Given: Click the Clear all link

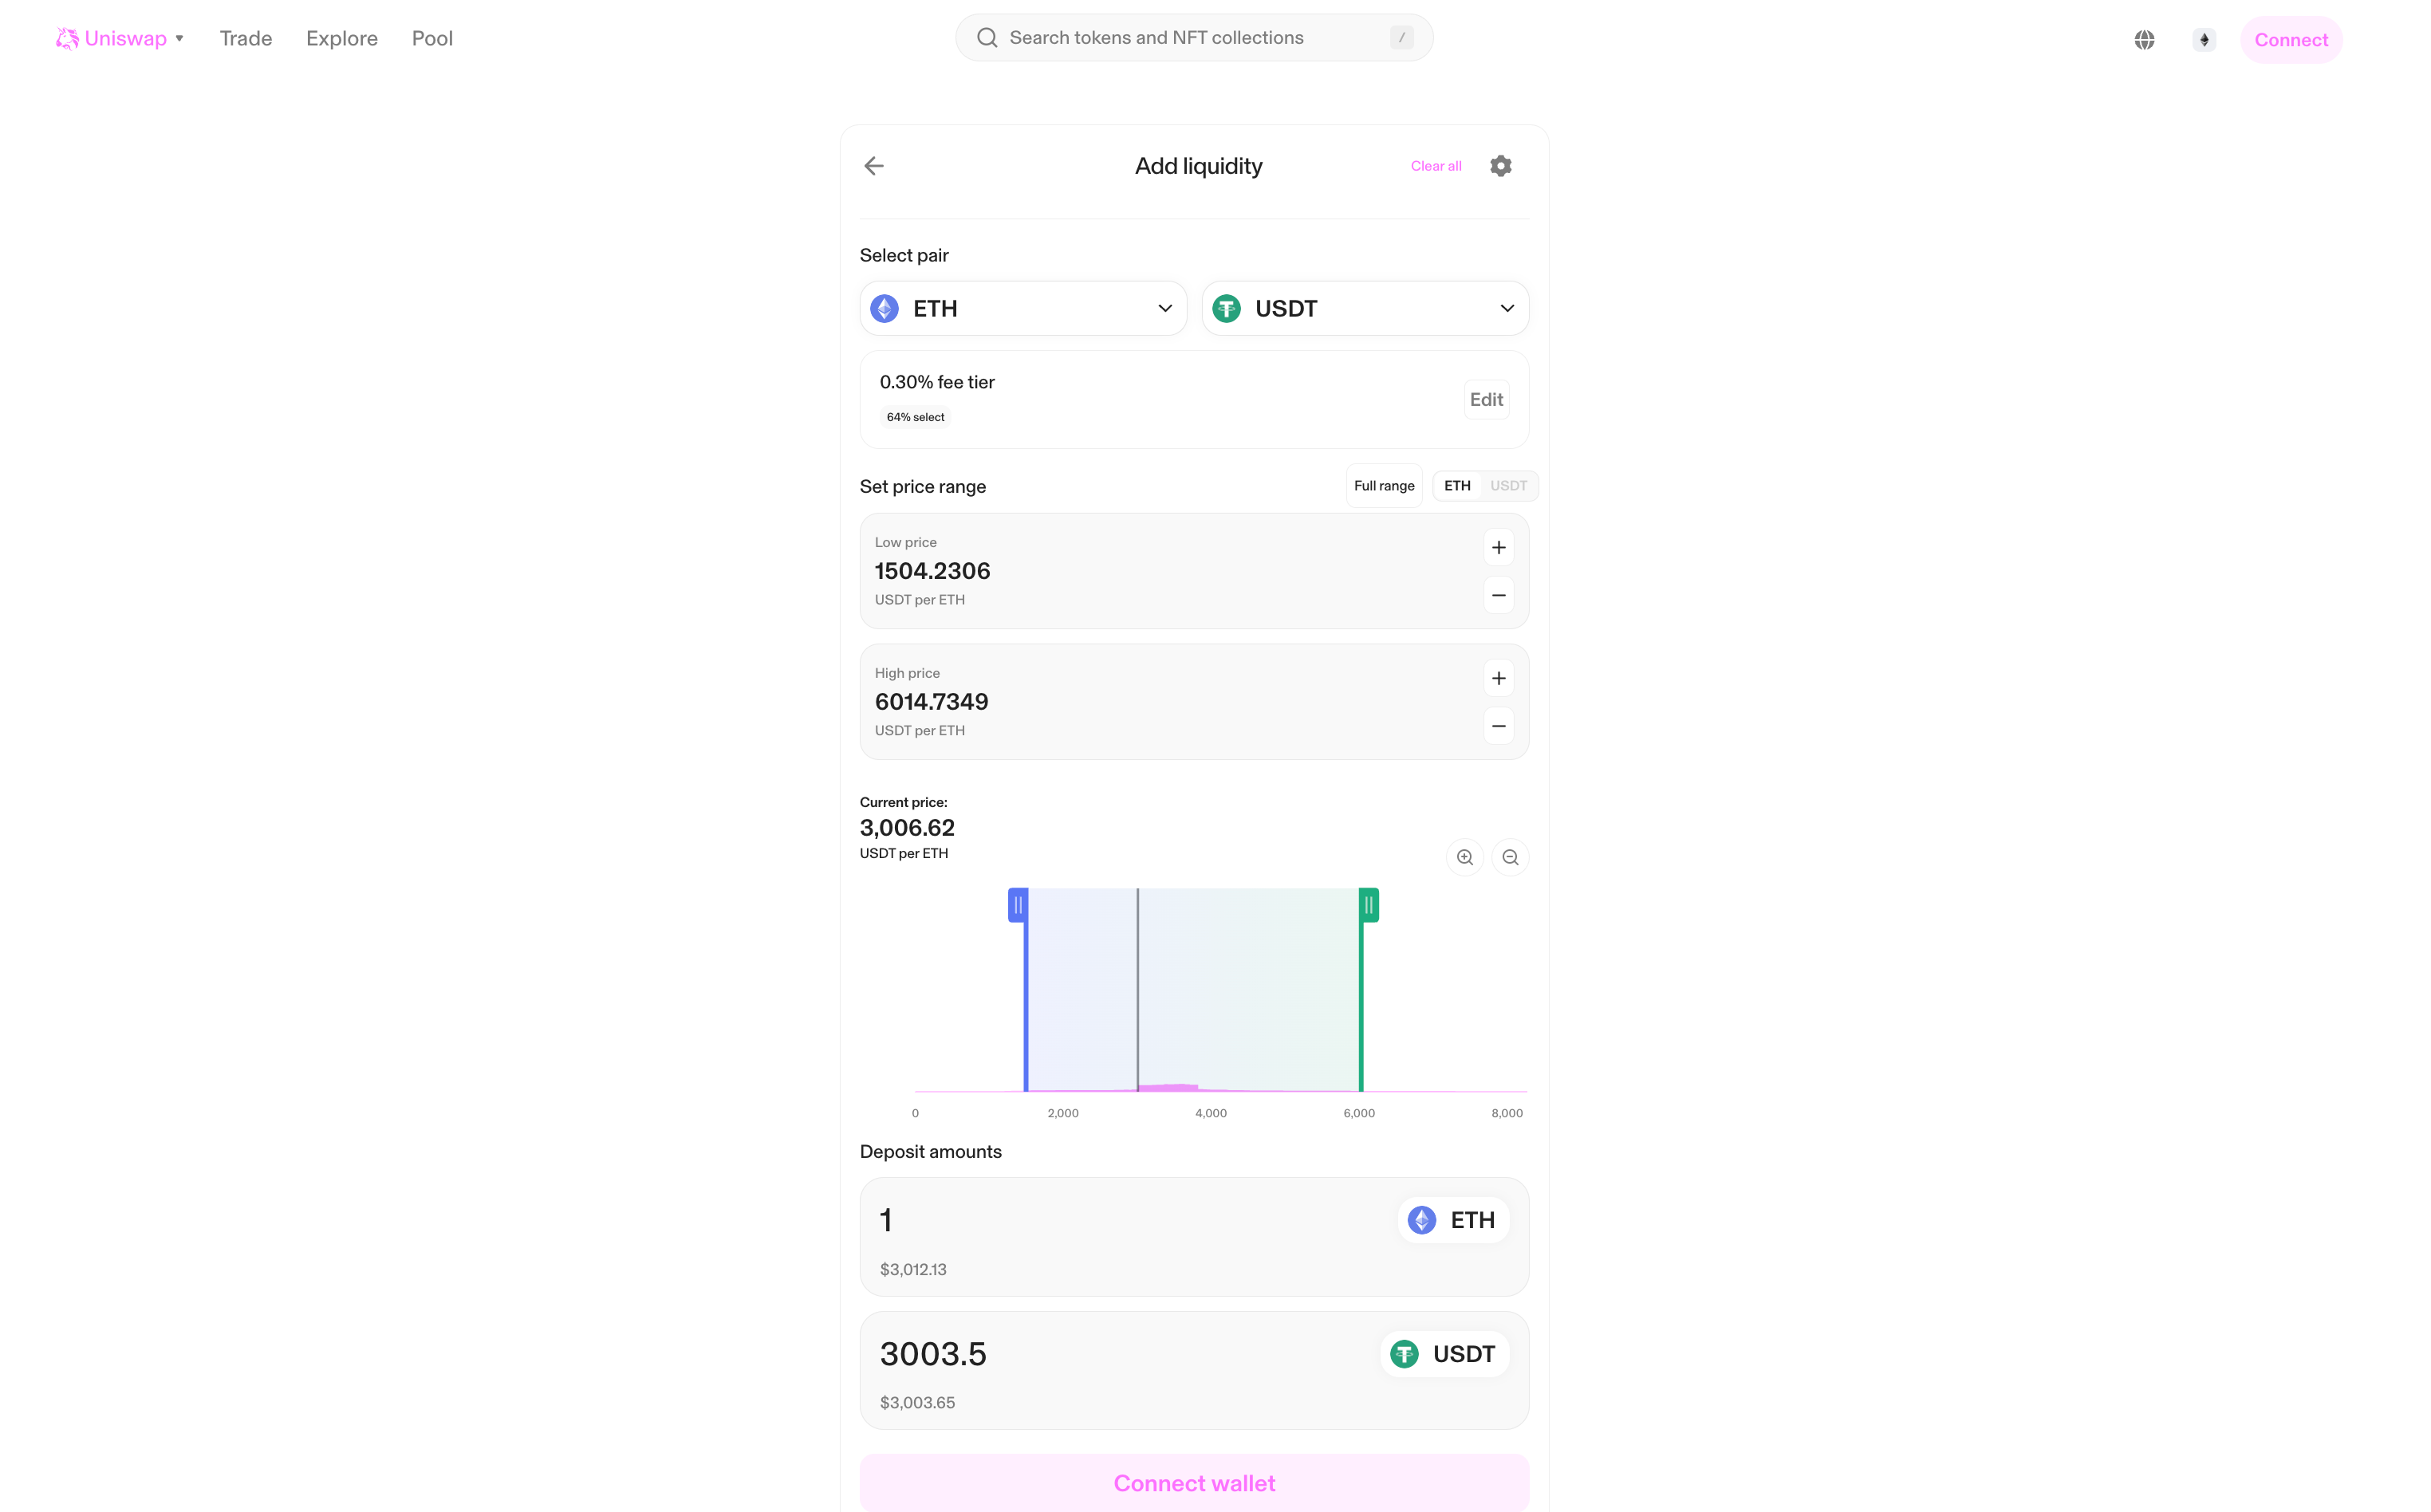Looking at the screenshot, I should [x=1435, y=166].
